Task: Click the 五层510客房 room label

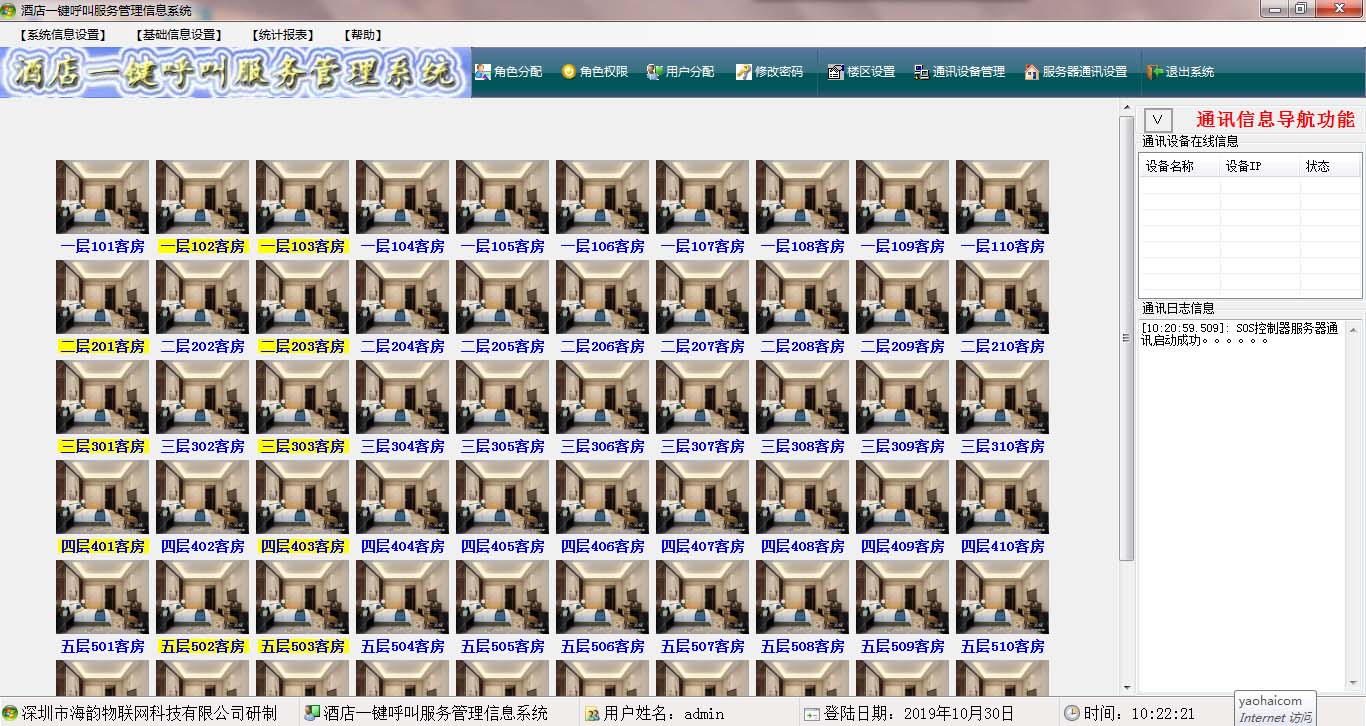Action: tap(1002, 647)
